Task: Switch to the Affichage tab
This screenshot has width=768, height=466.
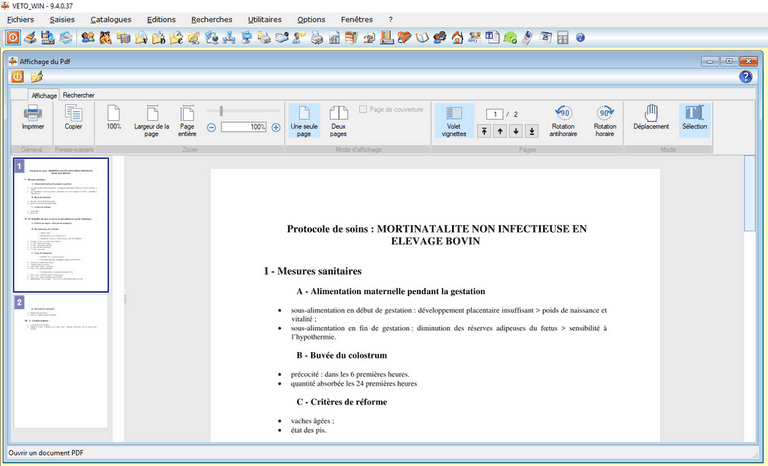Action: point(44,95)
